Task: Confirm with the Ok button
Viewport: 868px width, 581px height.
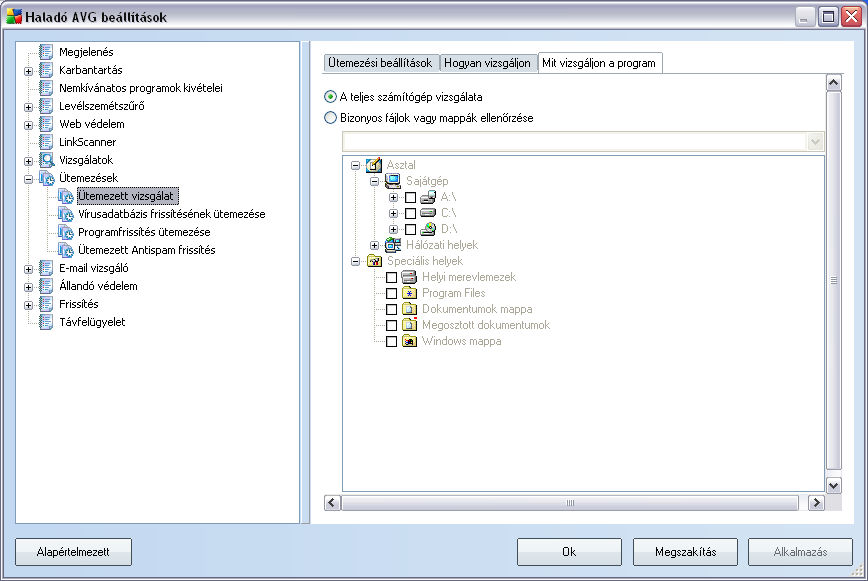Action: (x=569, y=552)
